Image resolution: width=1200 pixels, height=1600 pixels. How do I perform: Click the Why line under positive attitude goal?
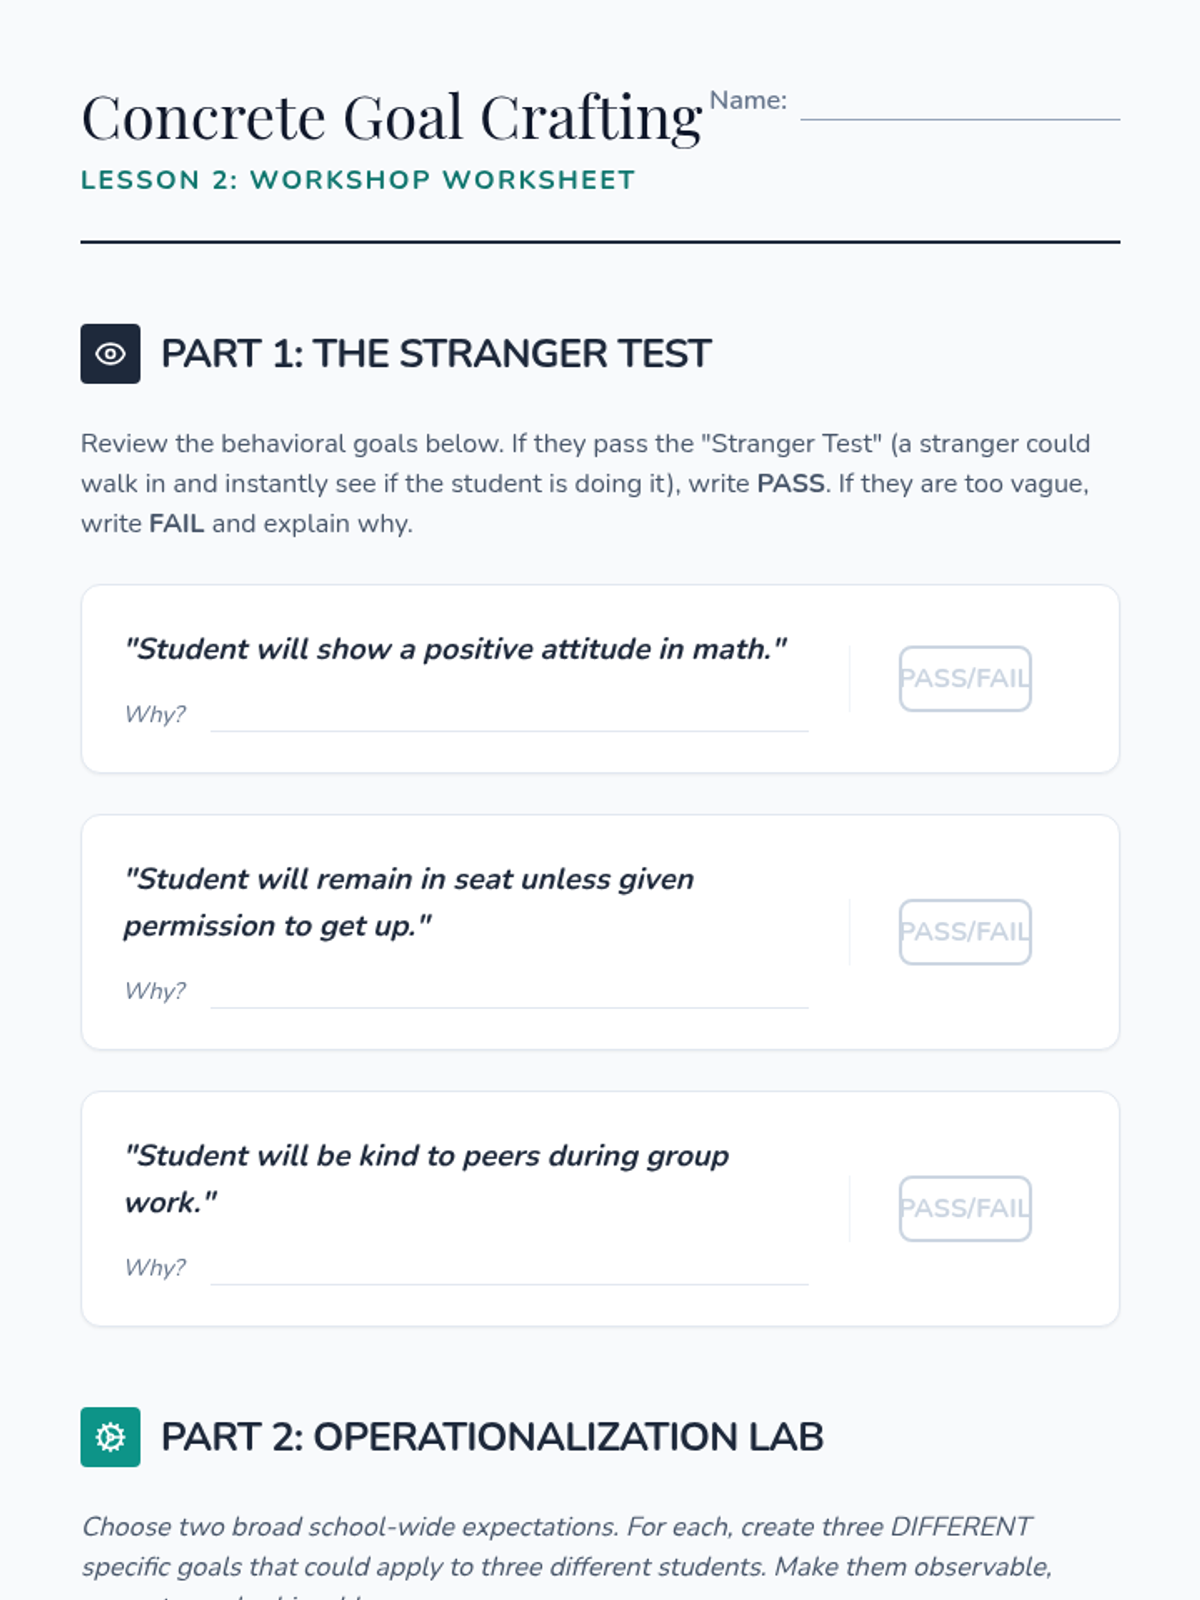coord(509,718)
